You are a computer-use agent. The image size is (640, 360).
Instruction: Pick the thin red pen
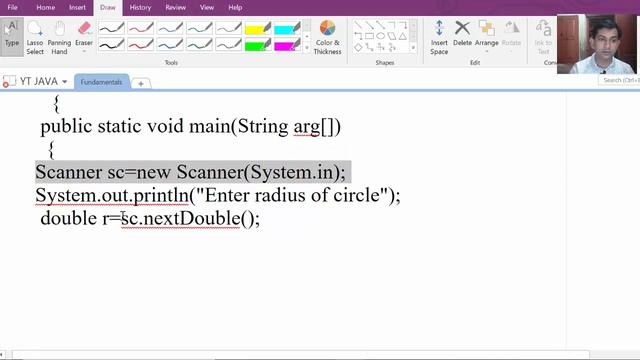(x=140, y=28)
